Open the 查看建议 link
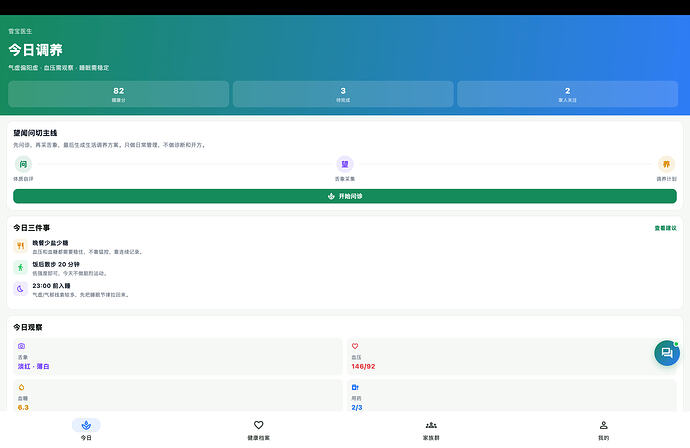This screenshot has height=448, width=690. tap(665, 228)
